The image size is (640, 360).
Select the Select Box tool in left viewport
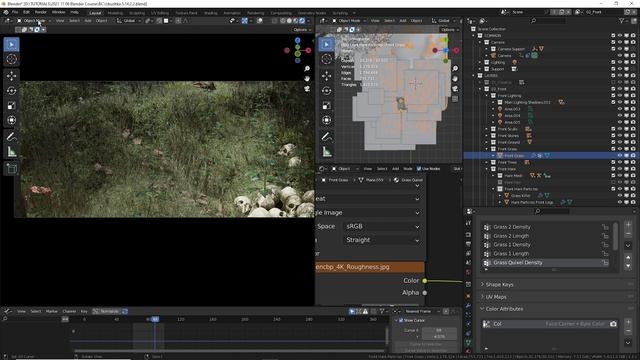(x=11, y=44)
